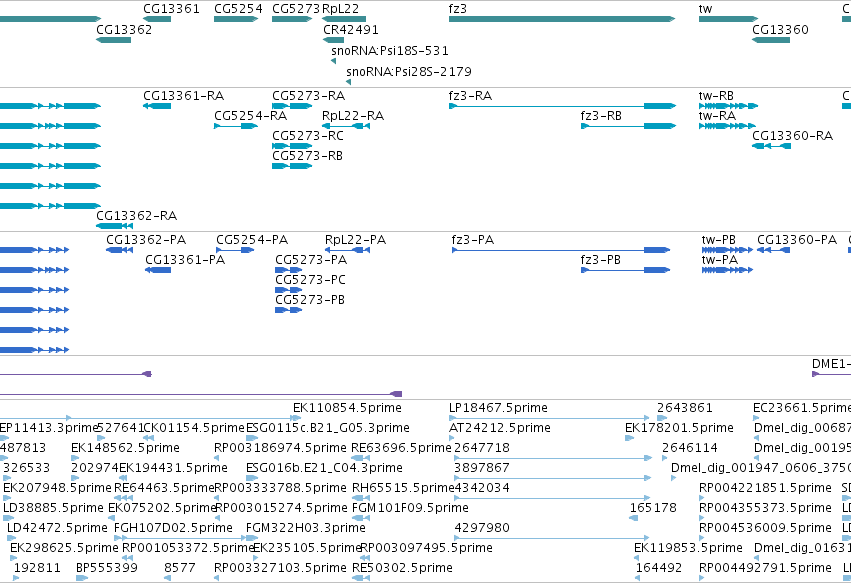The image size is (851, 583).
Task: Select the 2643861 EST label
Action: tap(684, 408)
